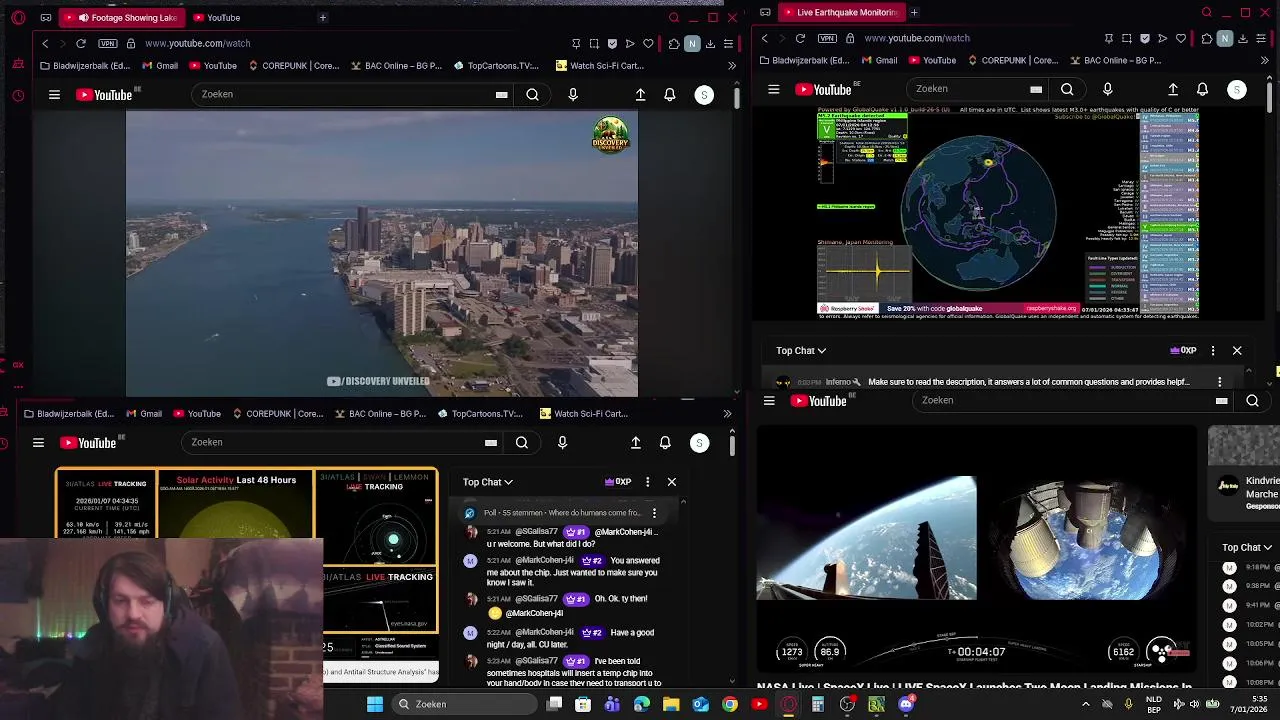Open guide menu in 3I/ATLAS tracking window
Image resolution: width=1280 pixels, height=720 pixels.
[x=38, y=443]
